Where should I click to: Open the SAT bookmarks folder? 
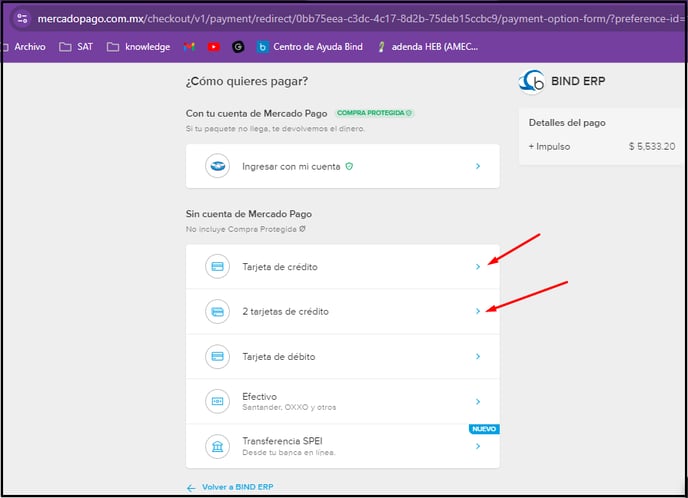pos(76,47)
